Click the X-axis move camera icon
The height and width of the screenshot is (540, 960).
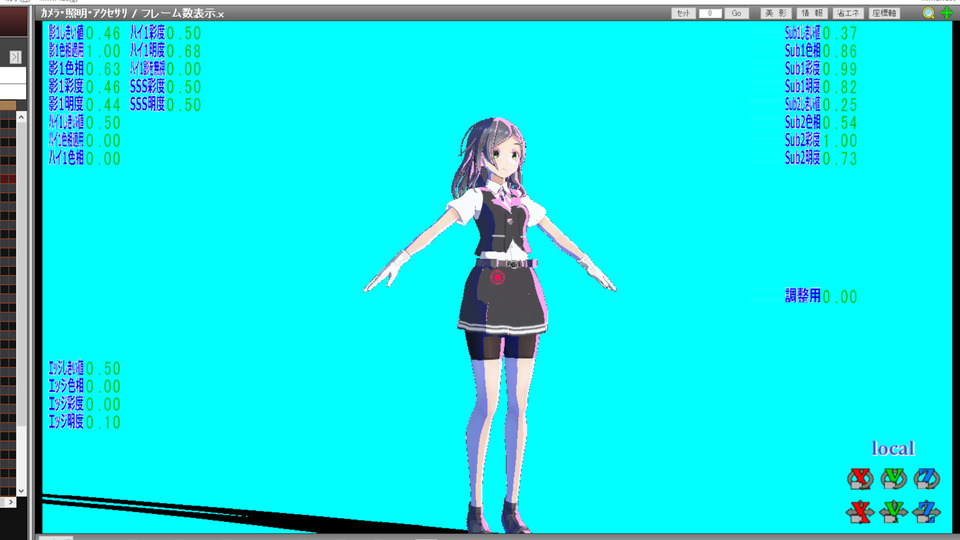860,512
